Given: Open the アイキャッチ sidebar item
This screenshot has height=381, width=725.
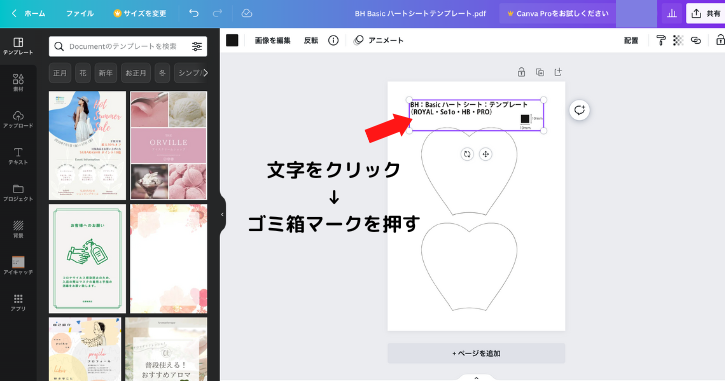Looking at the screenshot, I should point(18,265).
